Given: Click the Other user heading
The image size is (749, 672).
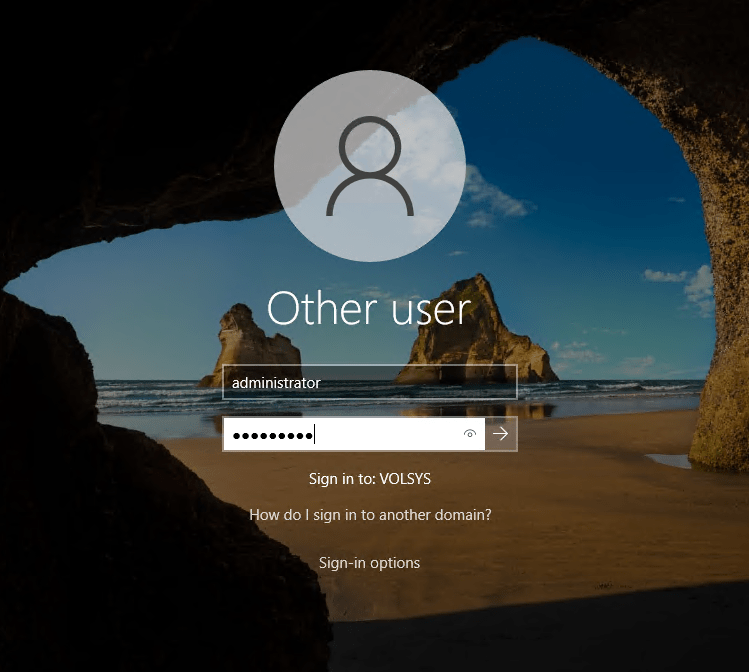Looking at the screenshot, I should coord(368,309).
